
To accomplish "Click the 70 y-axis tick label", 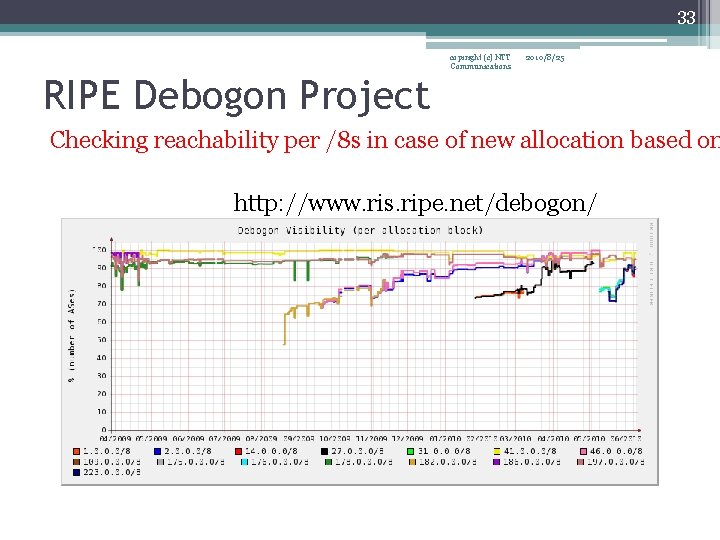I will click(101, 304).
